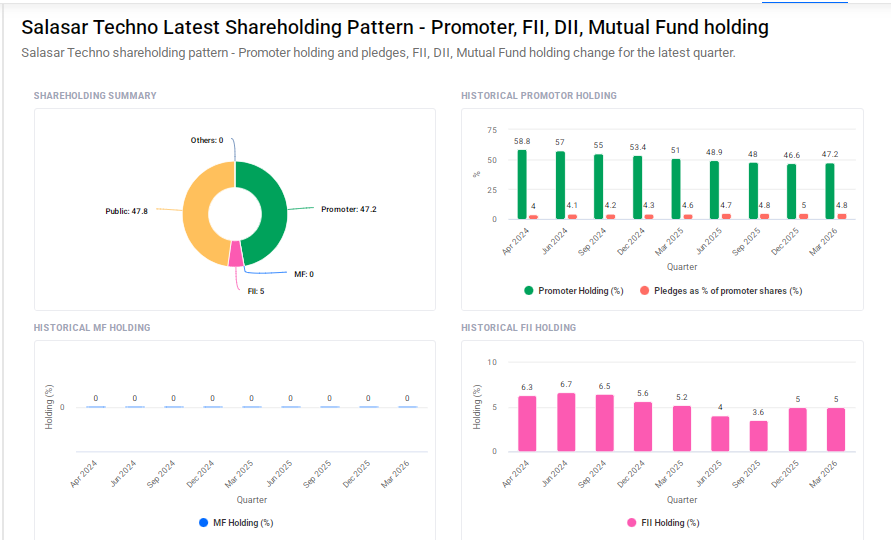Click the green promoter bar labeled 53.4
This screenshot has width=891, height=540.
pos(638,188)
